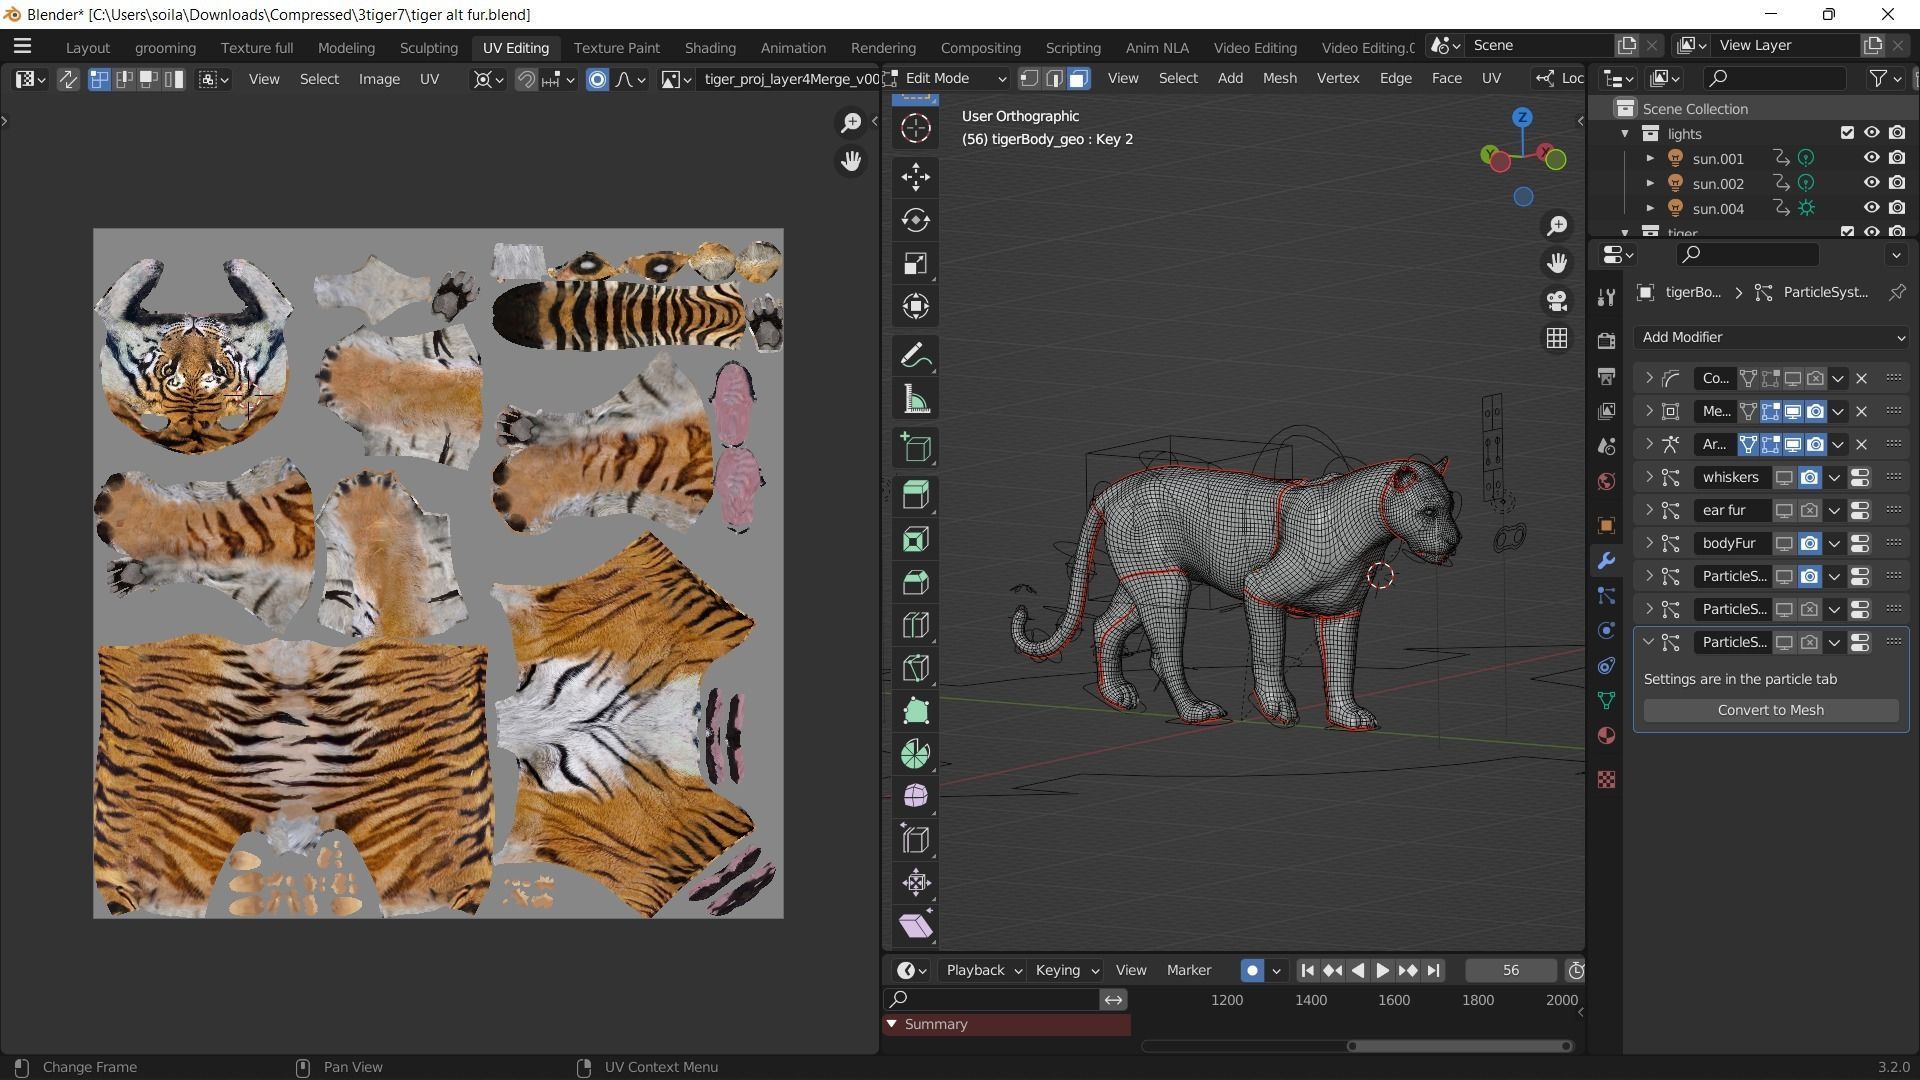
Task: Switch to the Sculpting workspace tab
Action: tap(428, 47)
